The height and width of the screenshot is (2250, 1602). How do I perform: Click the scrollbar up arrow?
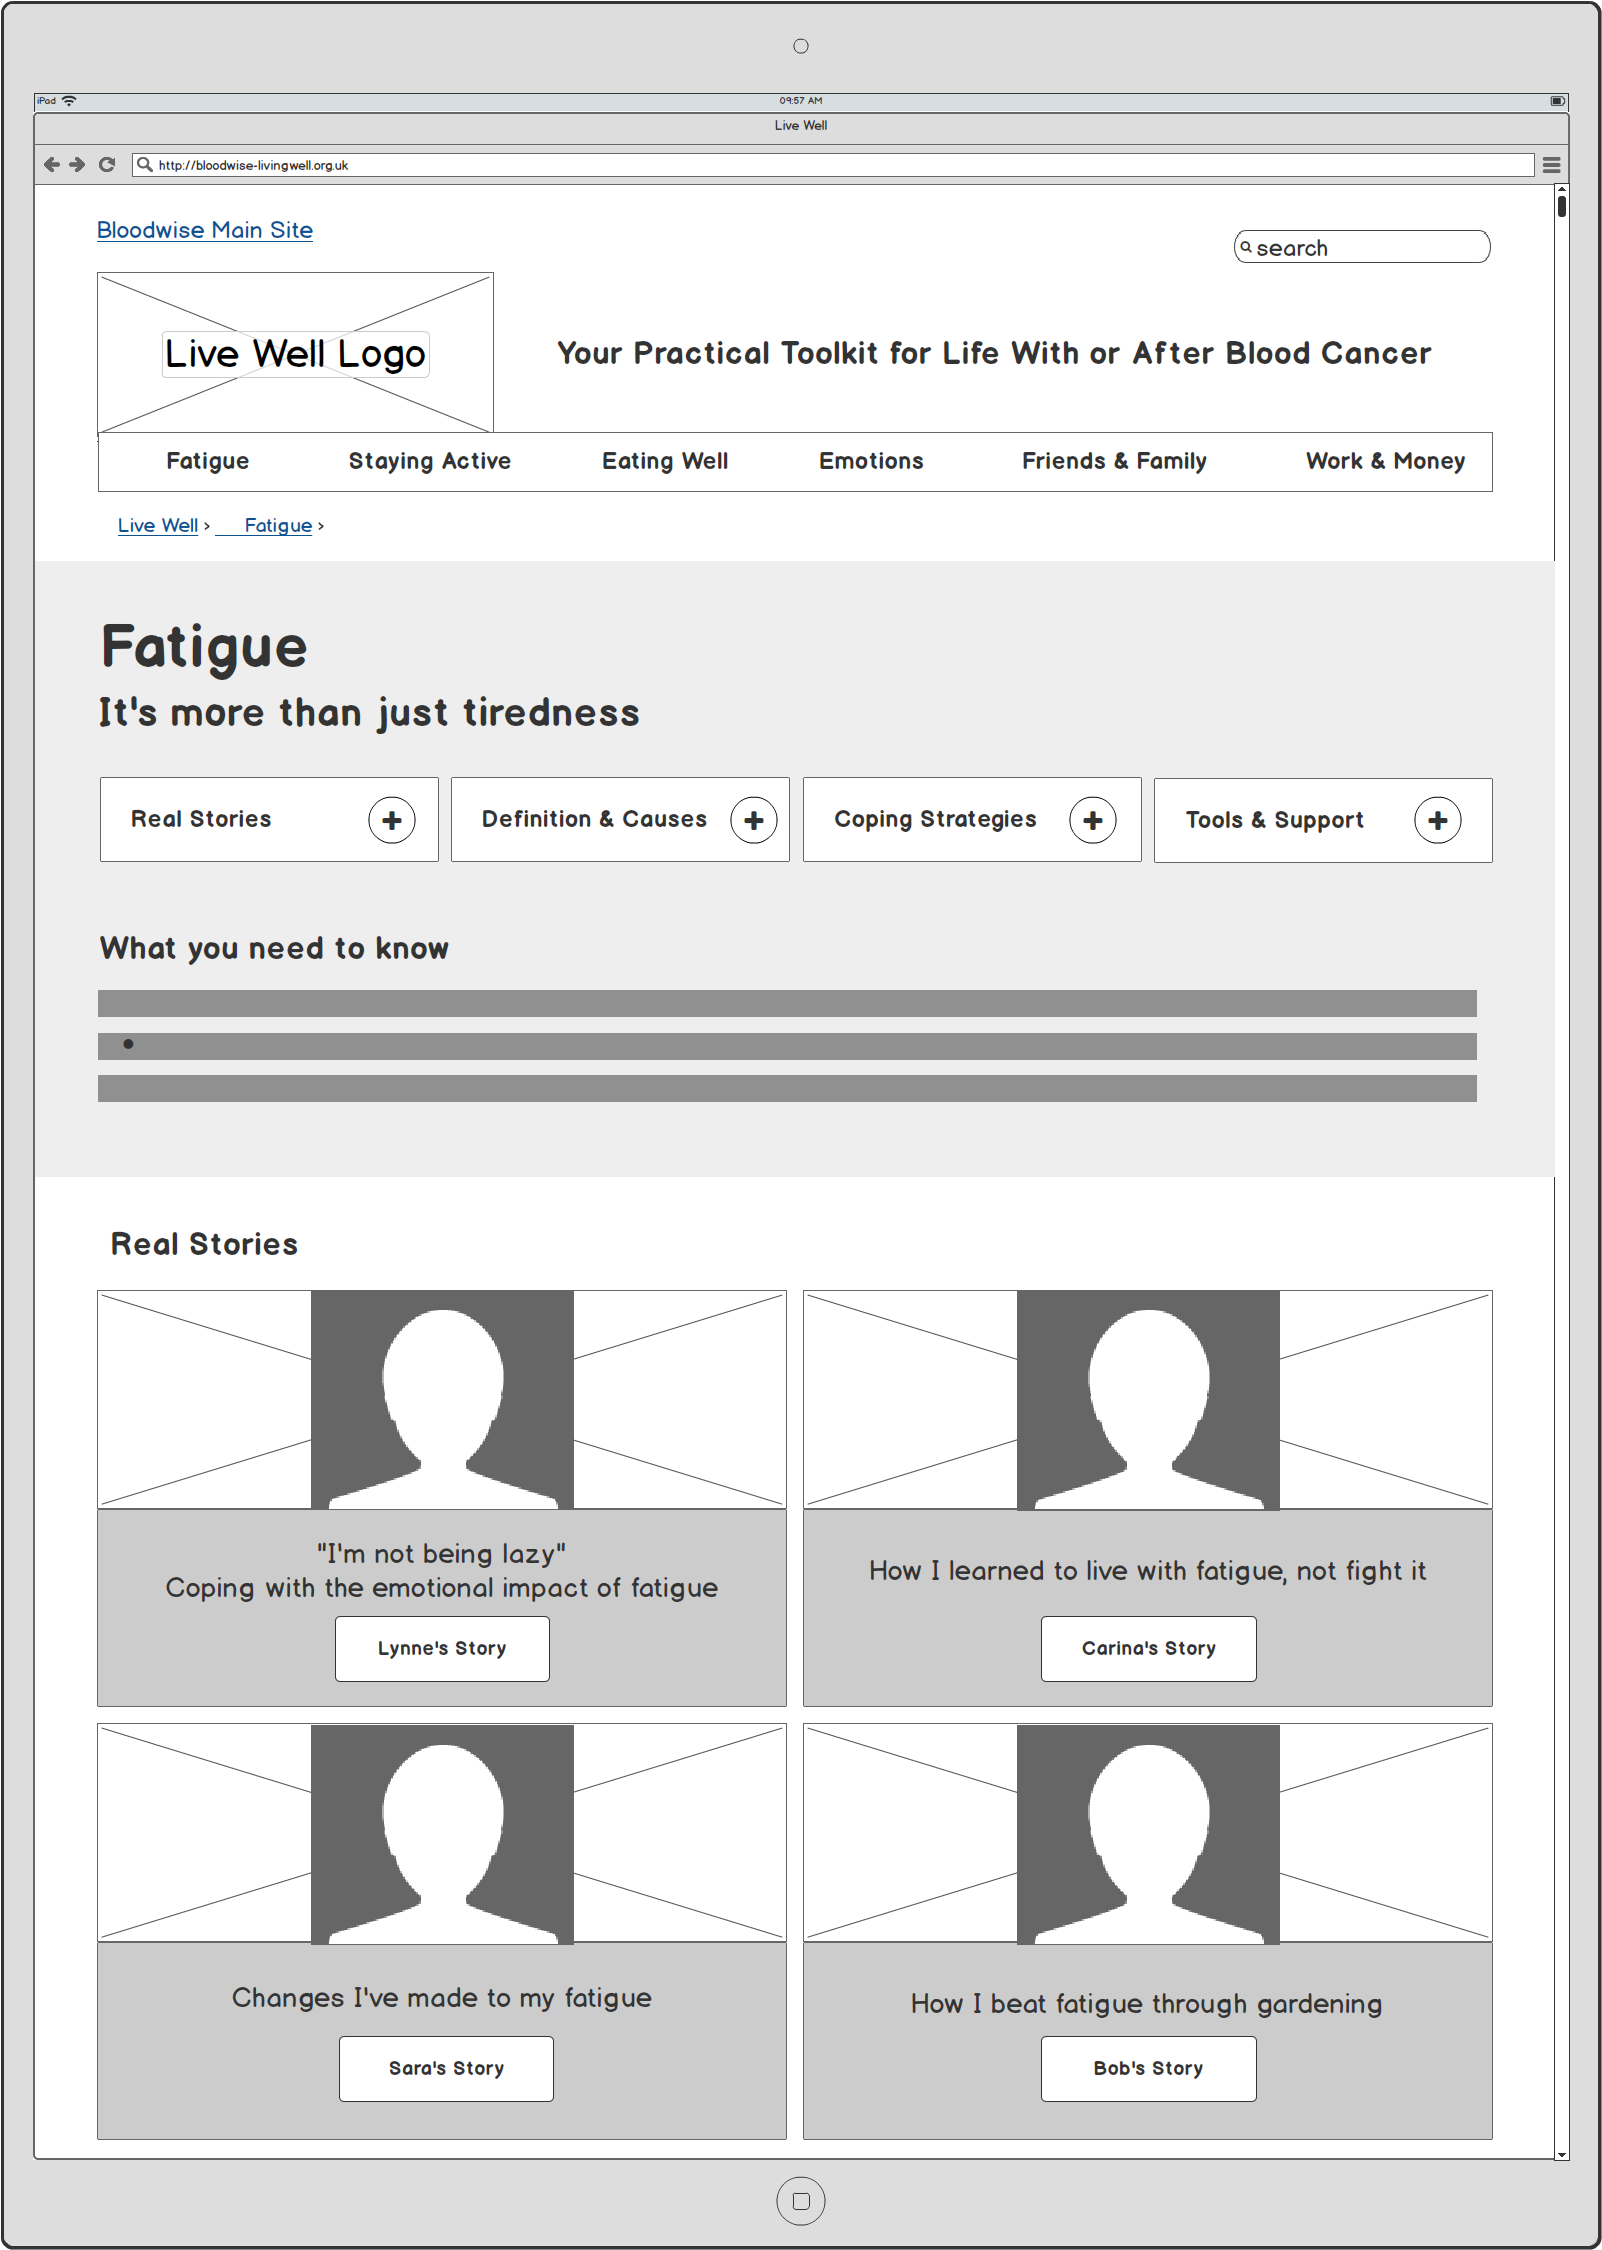pyautogui.click(x=1562, y=188)
